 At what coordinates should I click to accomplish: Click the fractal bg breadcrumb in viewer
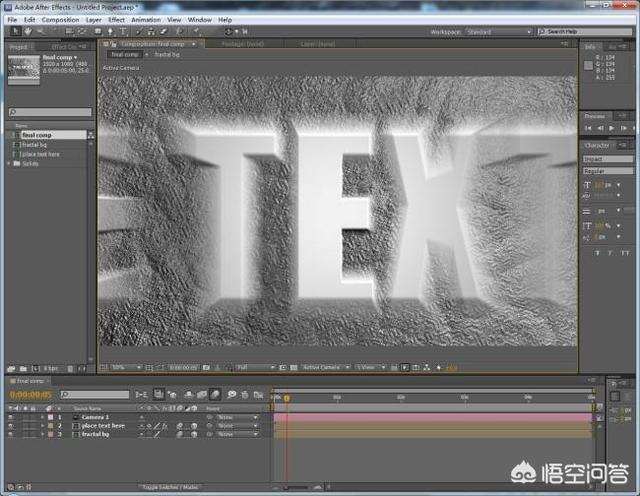coord(167,54)
